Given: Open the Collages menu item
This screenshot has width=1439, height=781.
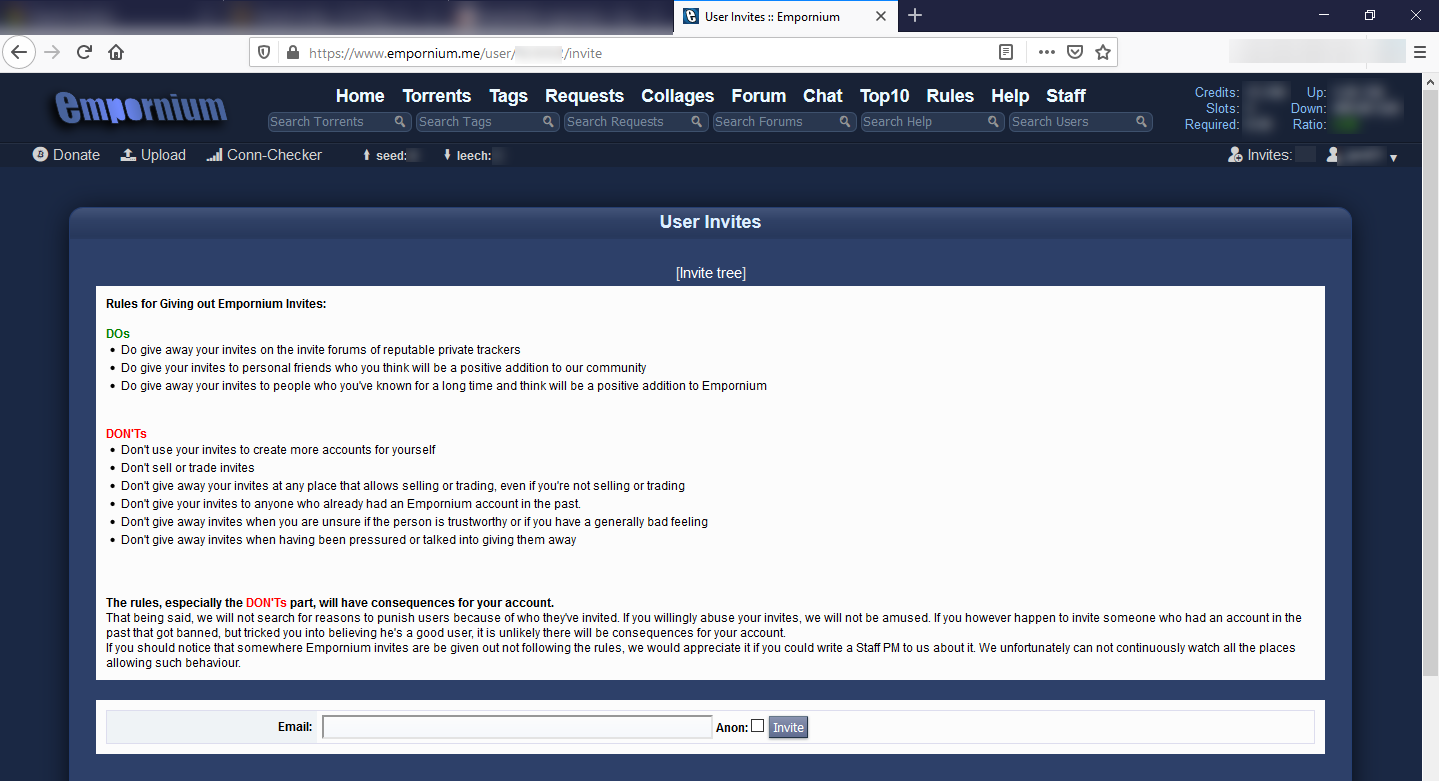Looking at the screenshot, I should 677,96.
